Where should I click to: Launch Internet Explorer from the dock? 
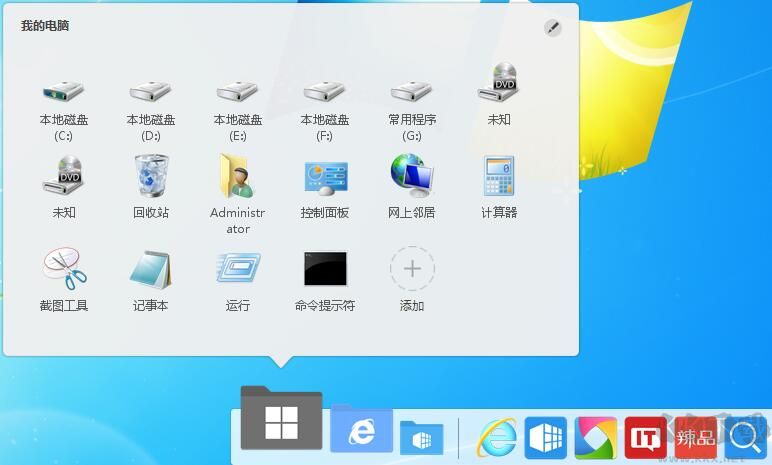click(x=497, y=437)
